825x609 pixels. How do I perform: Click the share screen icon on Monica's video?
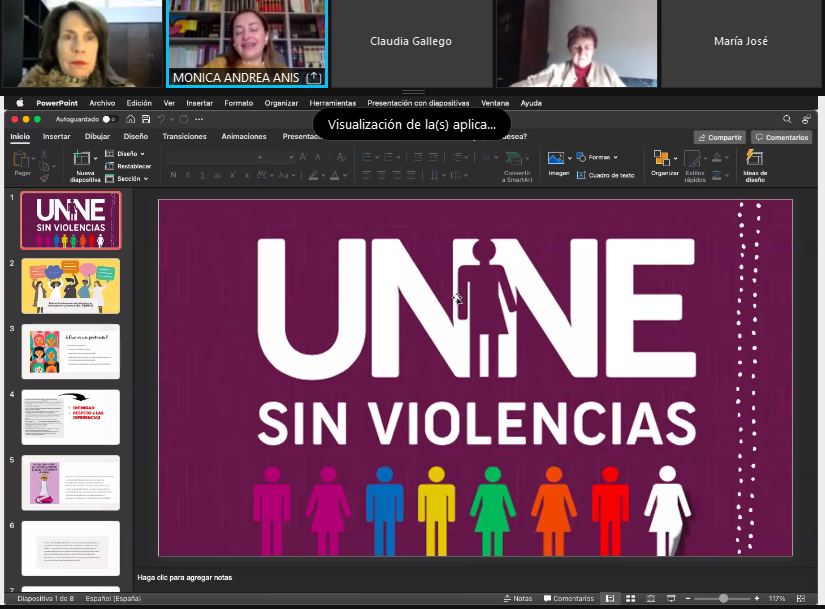point(314,77)
